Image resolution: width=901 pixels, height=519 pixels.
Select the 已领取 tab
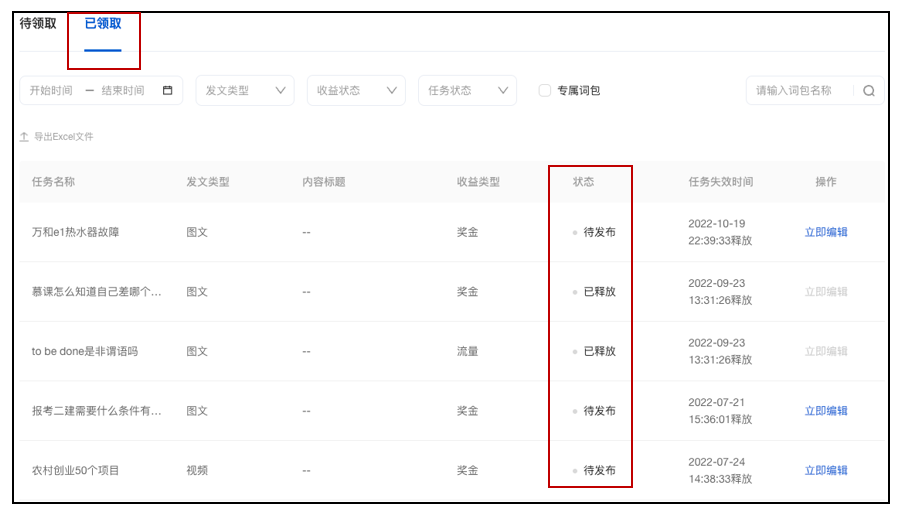(x=103, y=23)
